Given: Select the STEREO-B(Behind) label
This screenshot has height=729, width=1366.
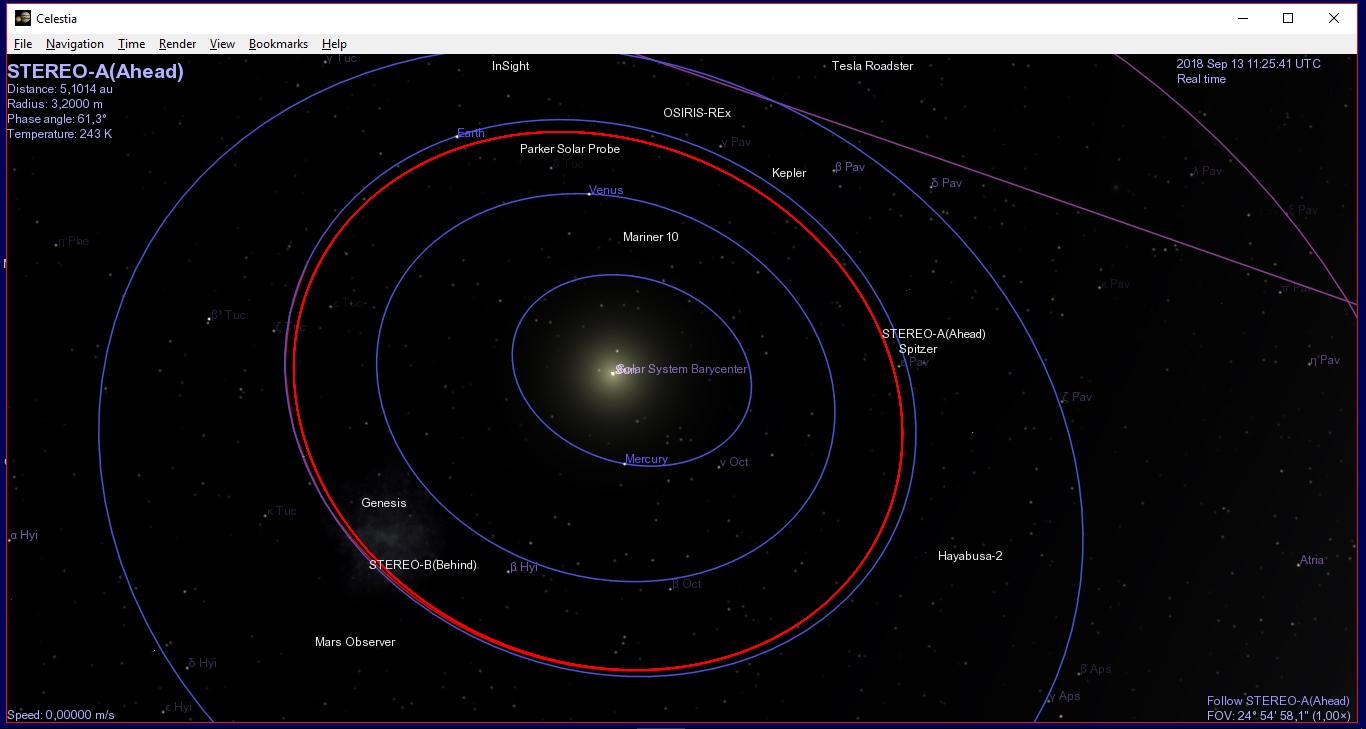Looking at the screenshot, I should click(423, 565).
